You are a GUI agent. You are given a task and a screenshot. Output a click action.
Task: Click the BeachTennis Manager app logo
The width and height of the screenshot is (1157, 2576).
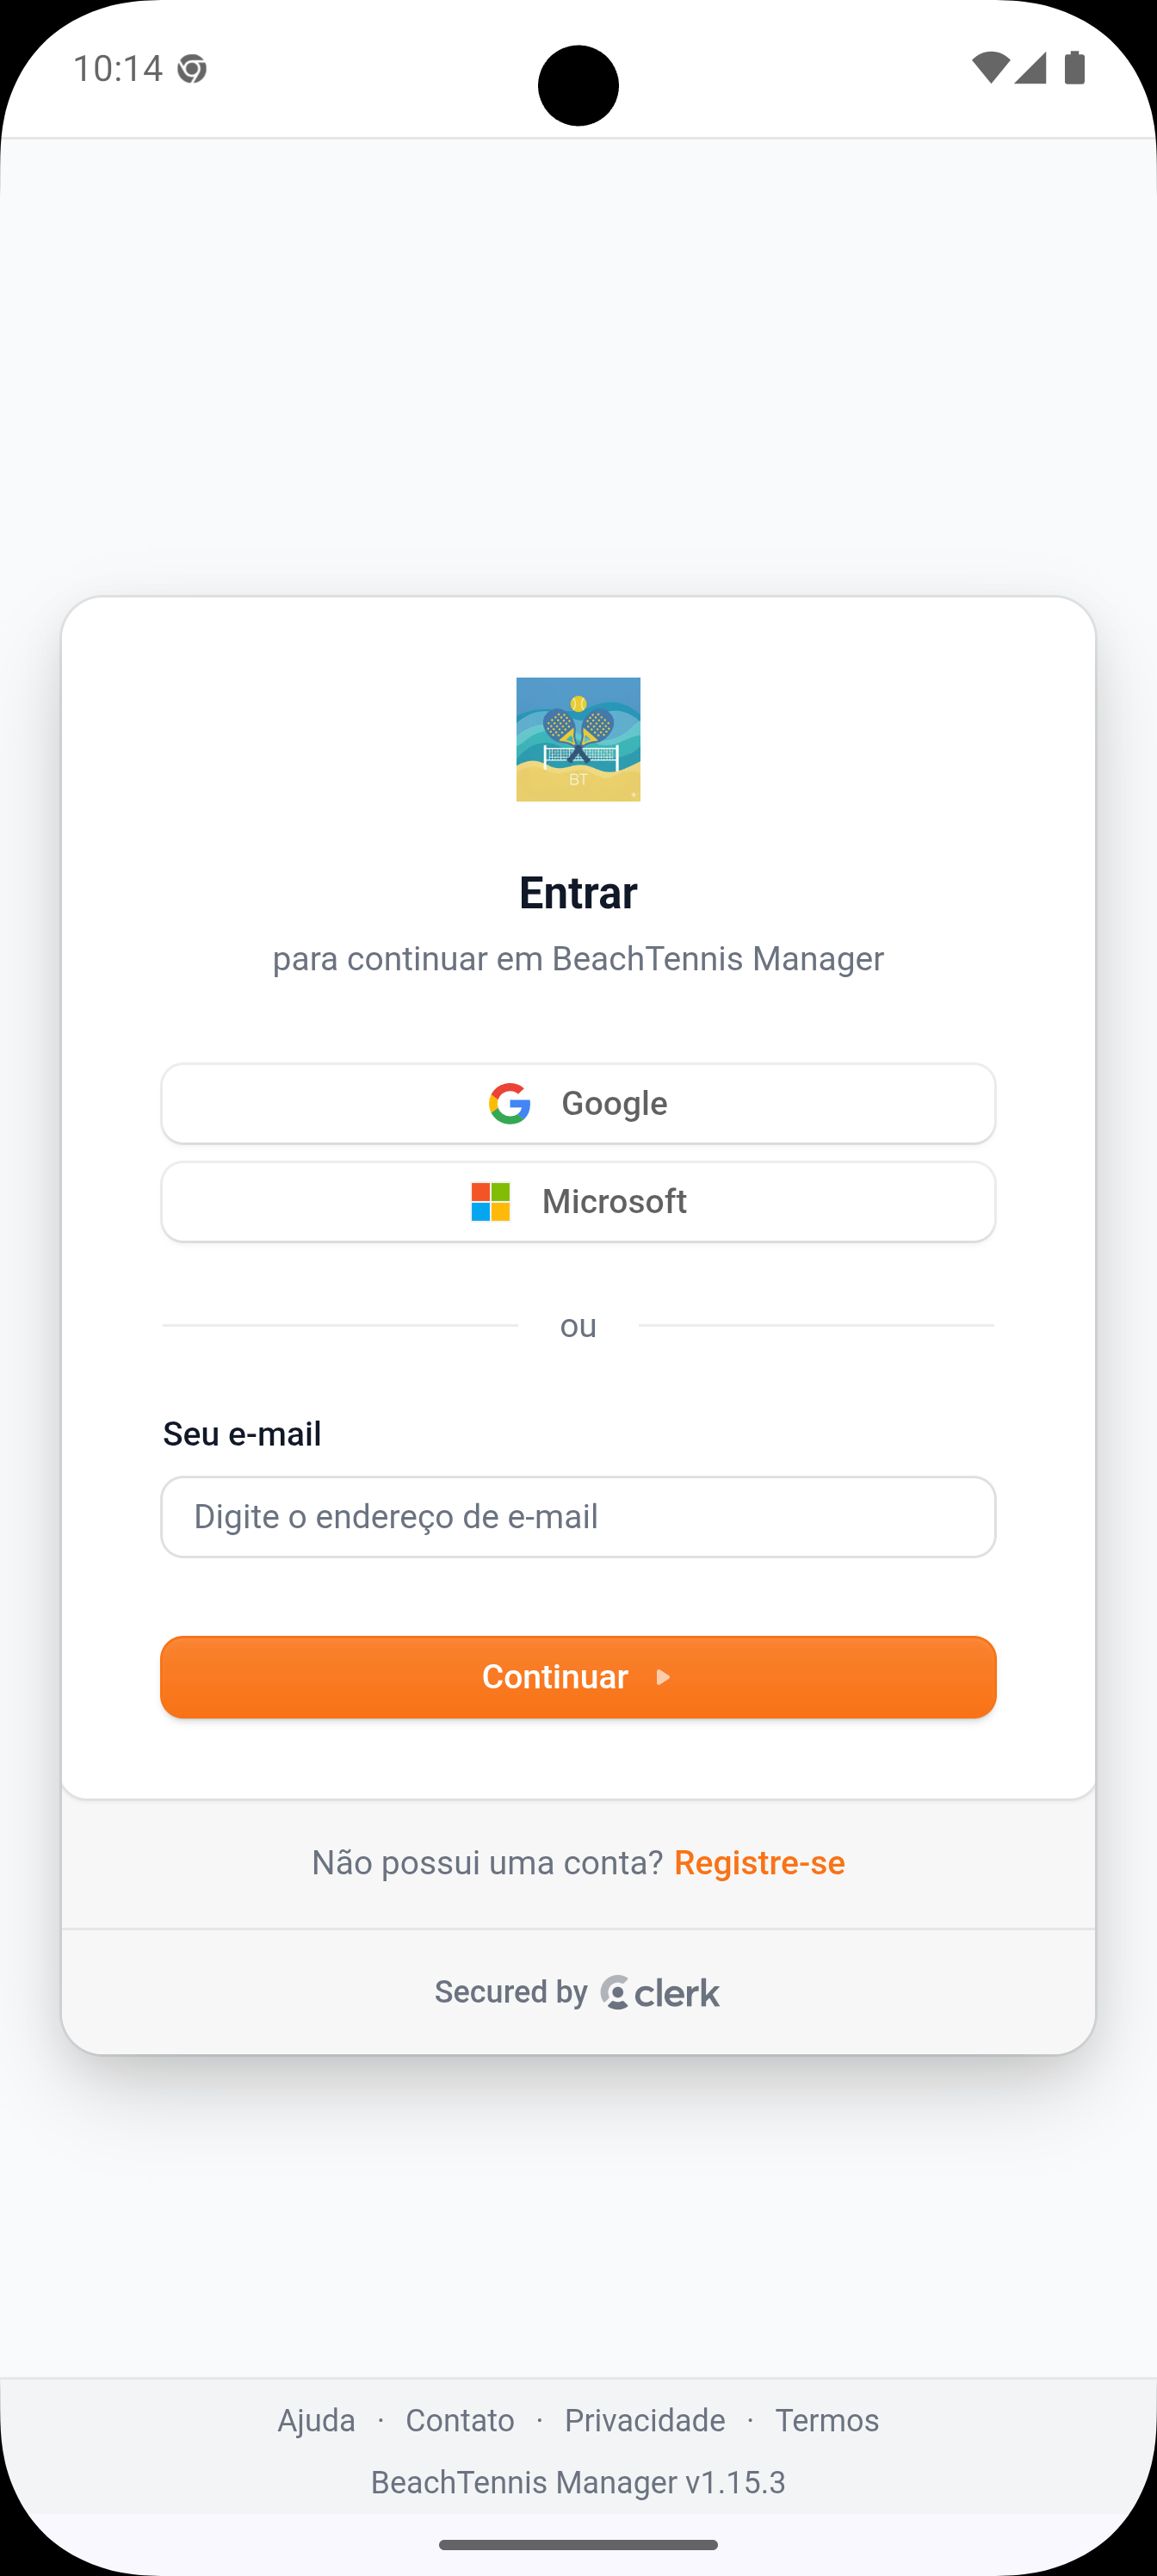coord(578,740)
